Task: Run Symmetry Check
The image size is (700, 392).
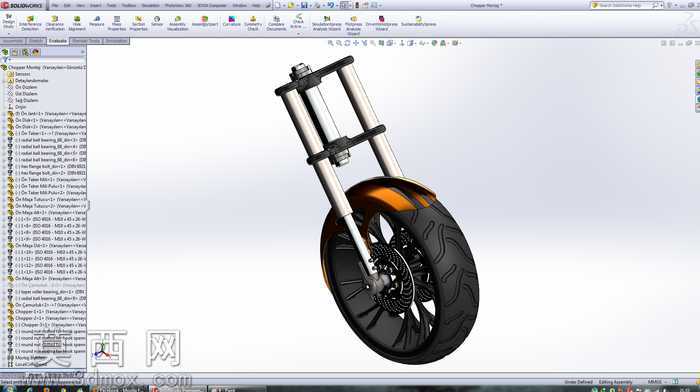Action: click(253, 23)
